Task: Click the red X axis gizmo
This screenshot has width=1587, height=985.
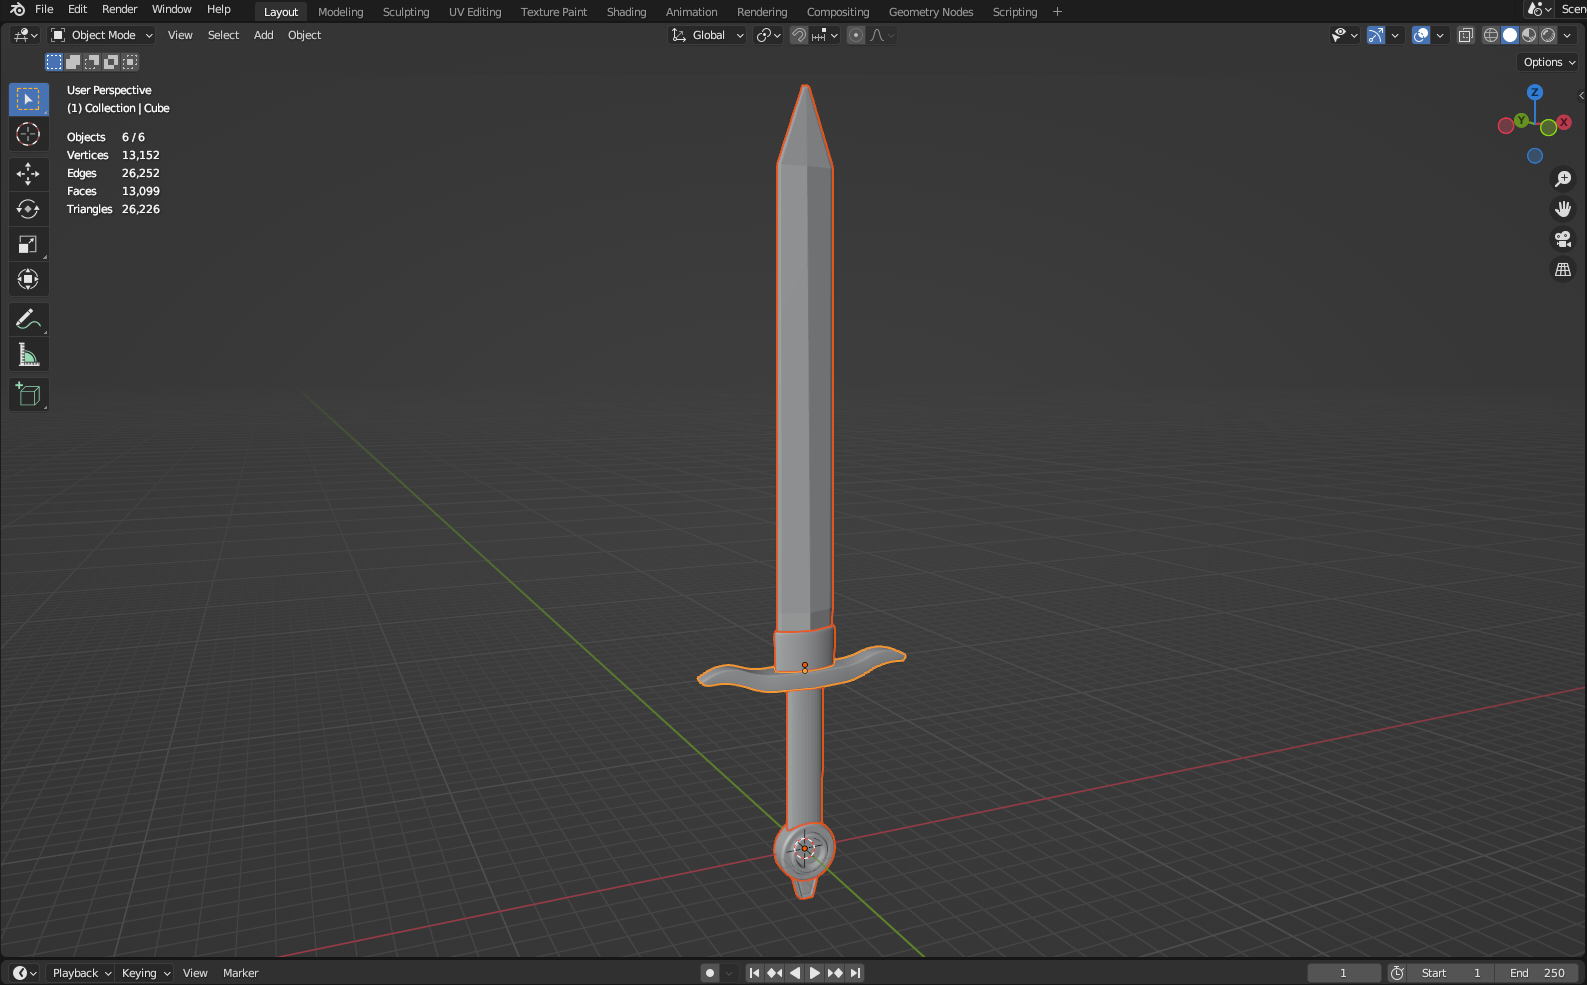Action: (1564, 122)
